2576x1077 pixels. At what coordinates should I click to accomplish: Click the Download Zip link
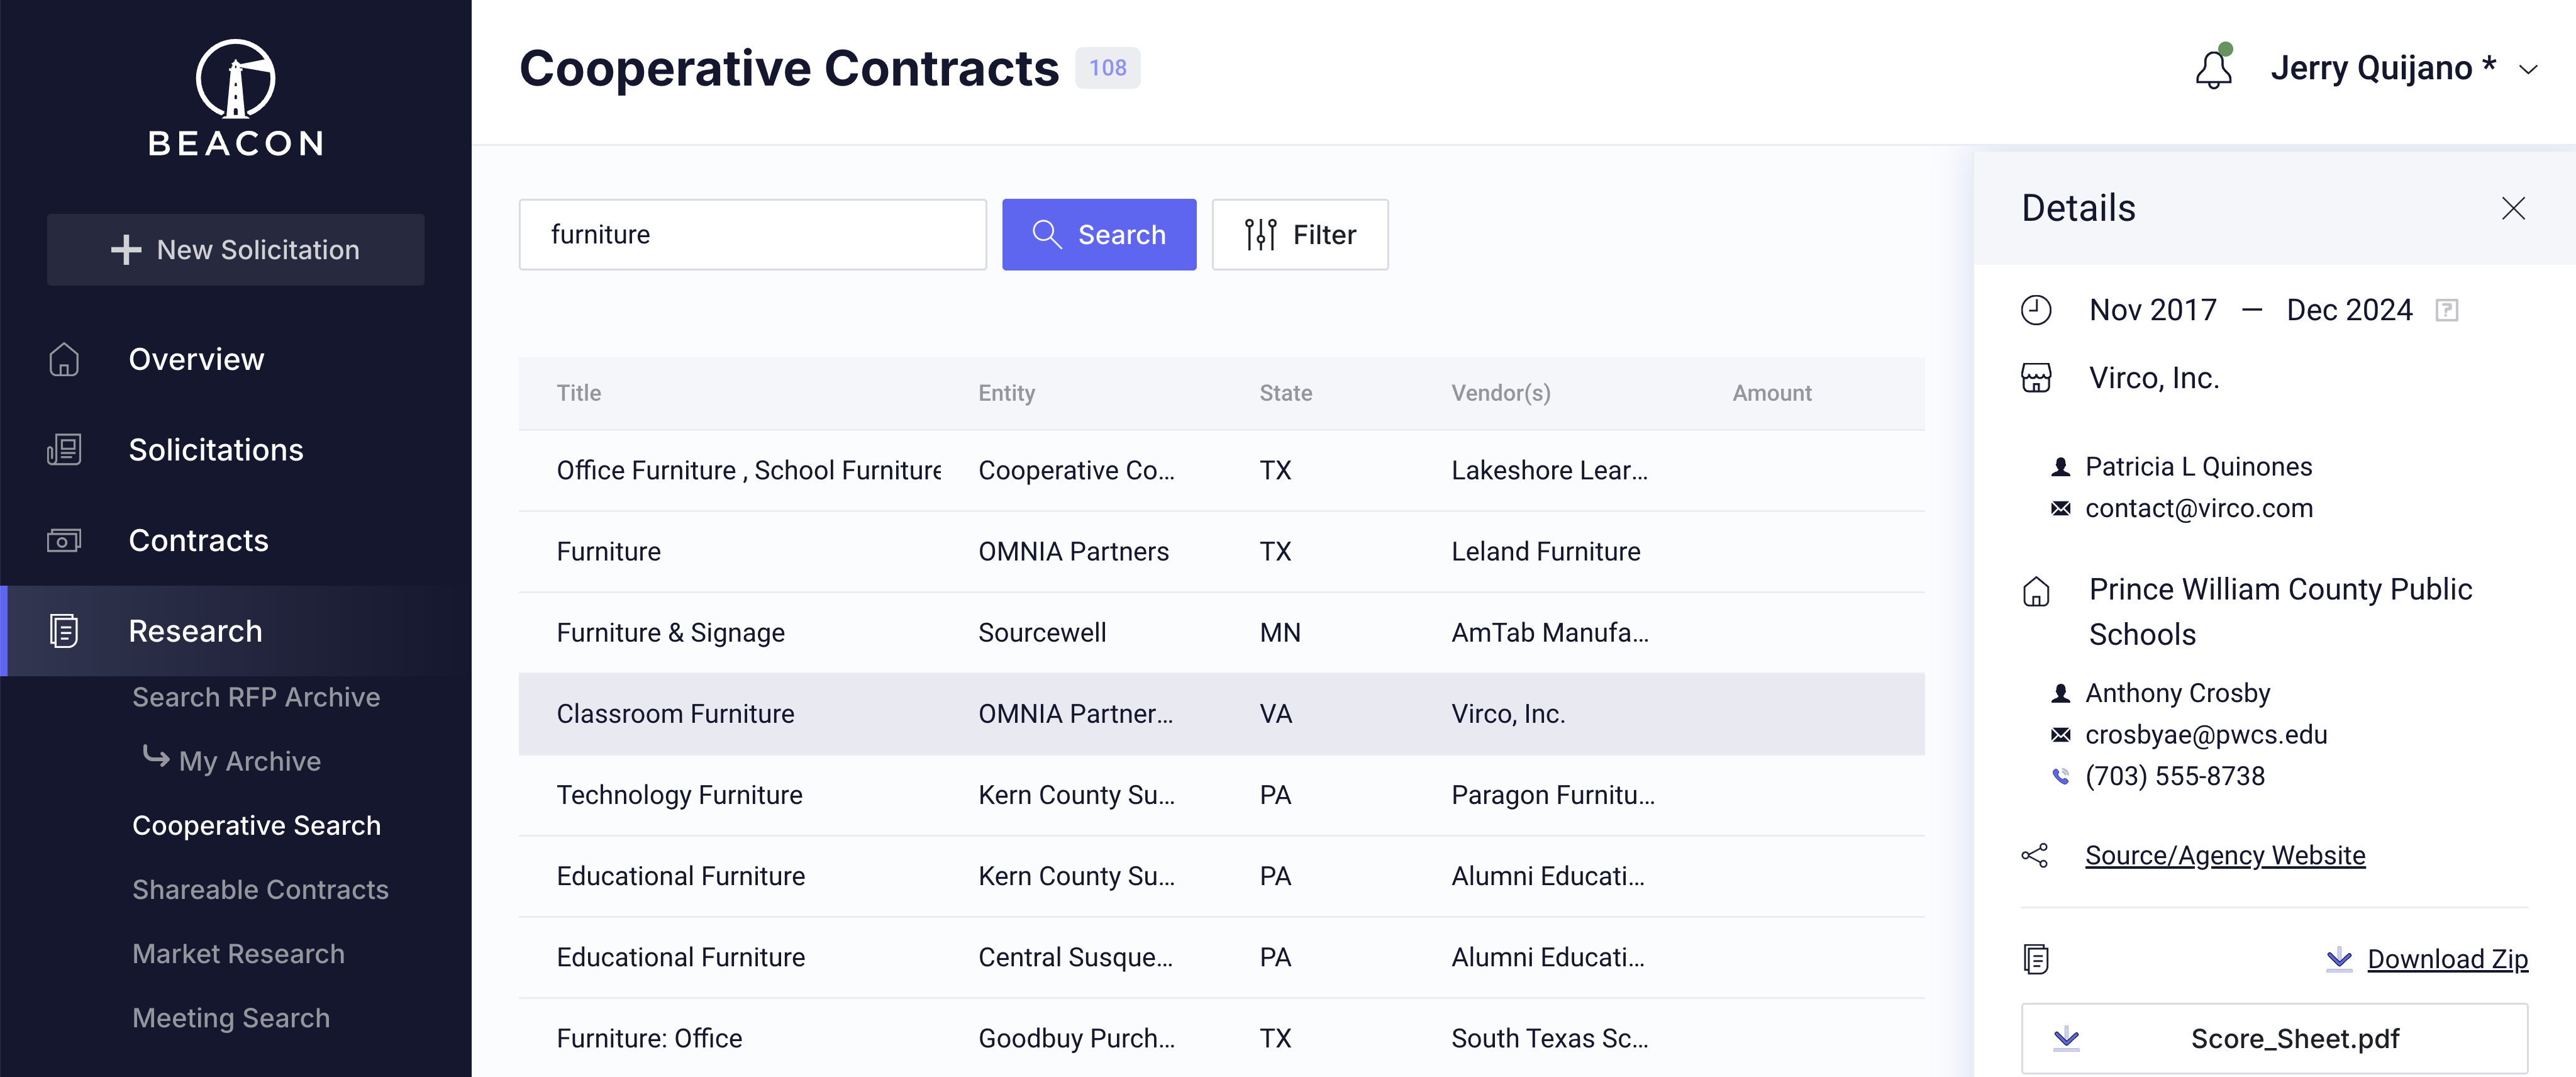tap(2446, 959)
